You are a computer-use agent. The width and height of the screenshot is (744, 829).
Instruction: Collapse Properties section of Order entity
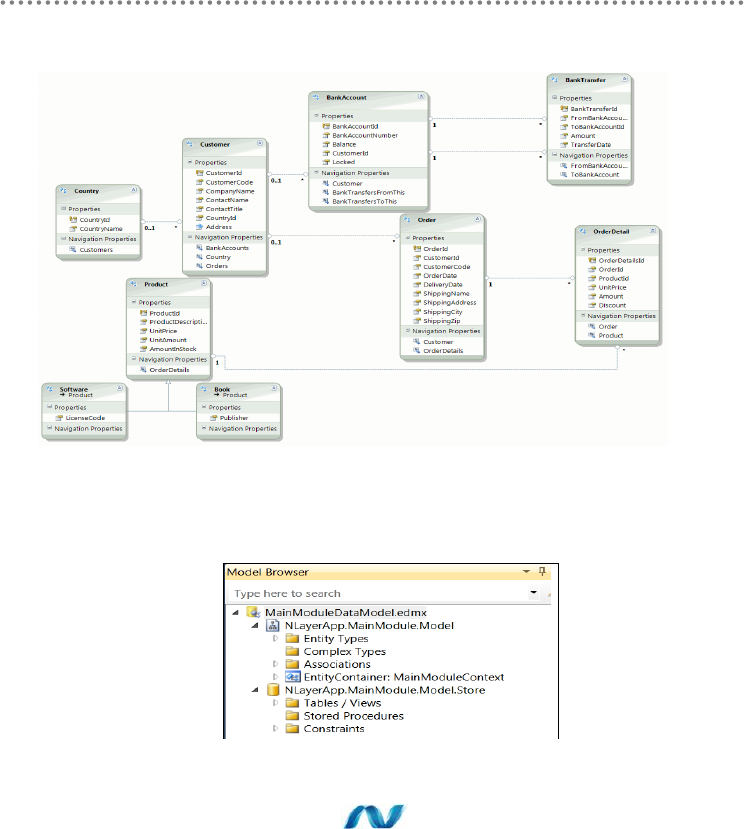(408, 238)
